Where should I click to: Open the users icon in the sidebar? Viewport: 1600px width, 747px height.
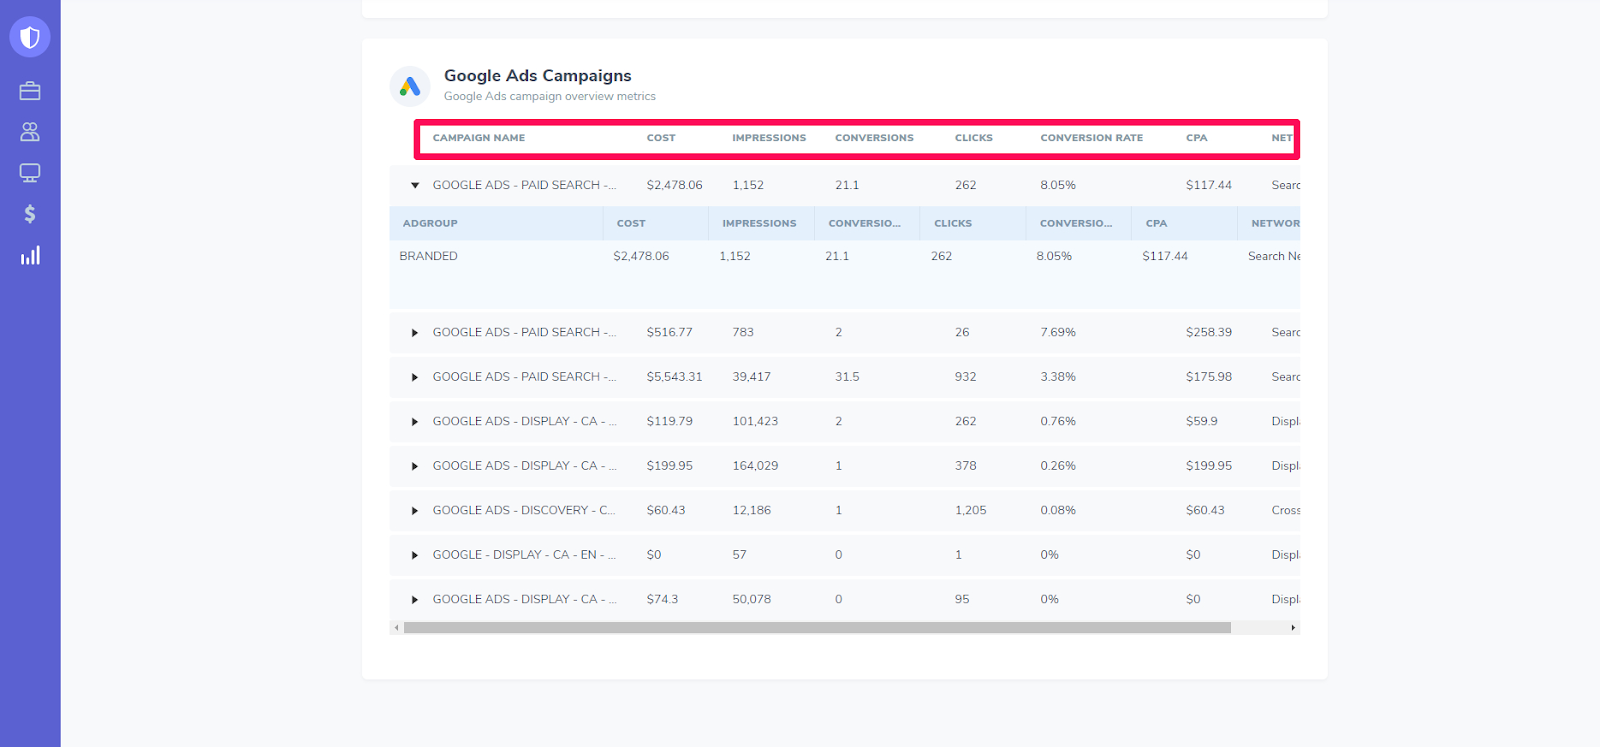click(x=30, y=132)
